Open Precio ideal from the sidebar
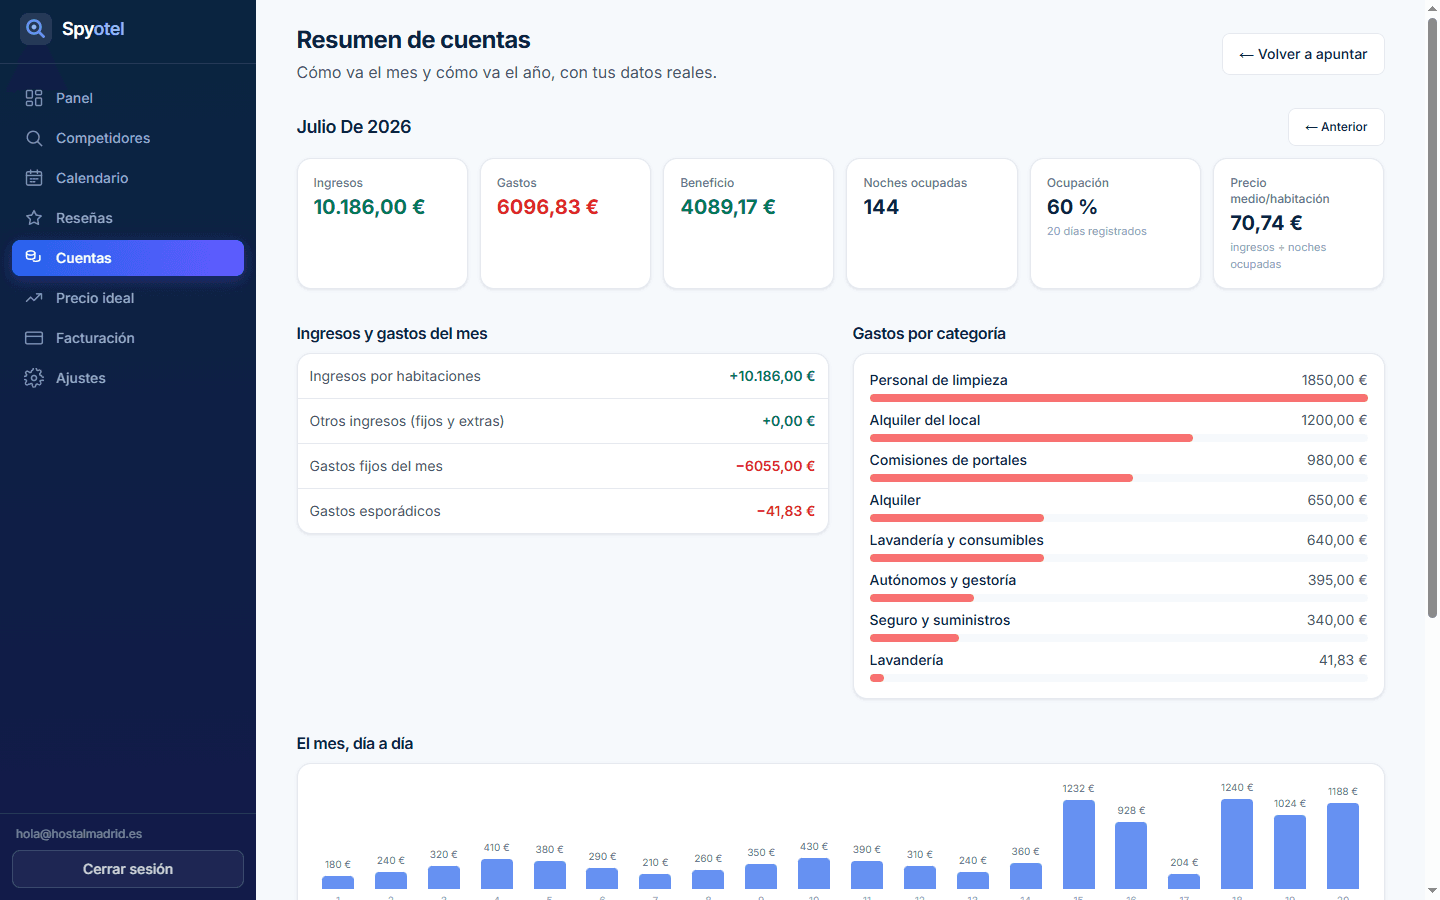Viewport: 1440px width, 900px height. (128, 298)
